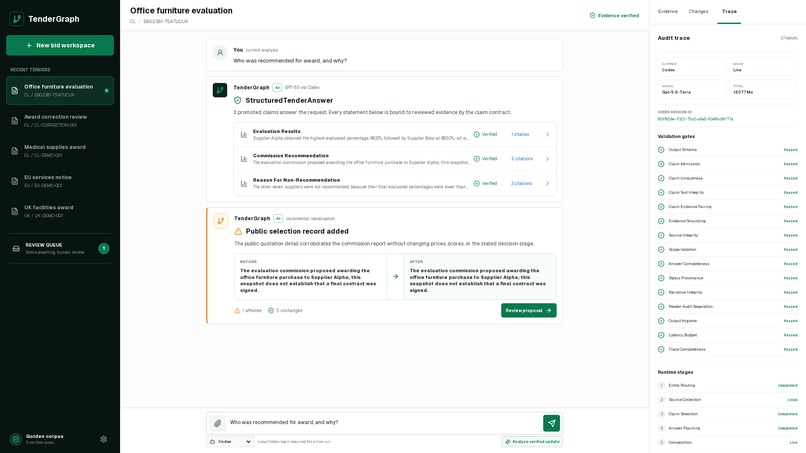Click the TenderGraph avatar on the StructuredTenderAnswer card
The width and height of the screenshot is (806, 453).
click(220, 90)
